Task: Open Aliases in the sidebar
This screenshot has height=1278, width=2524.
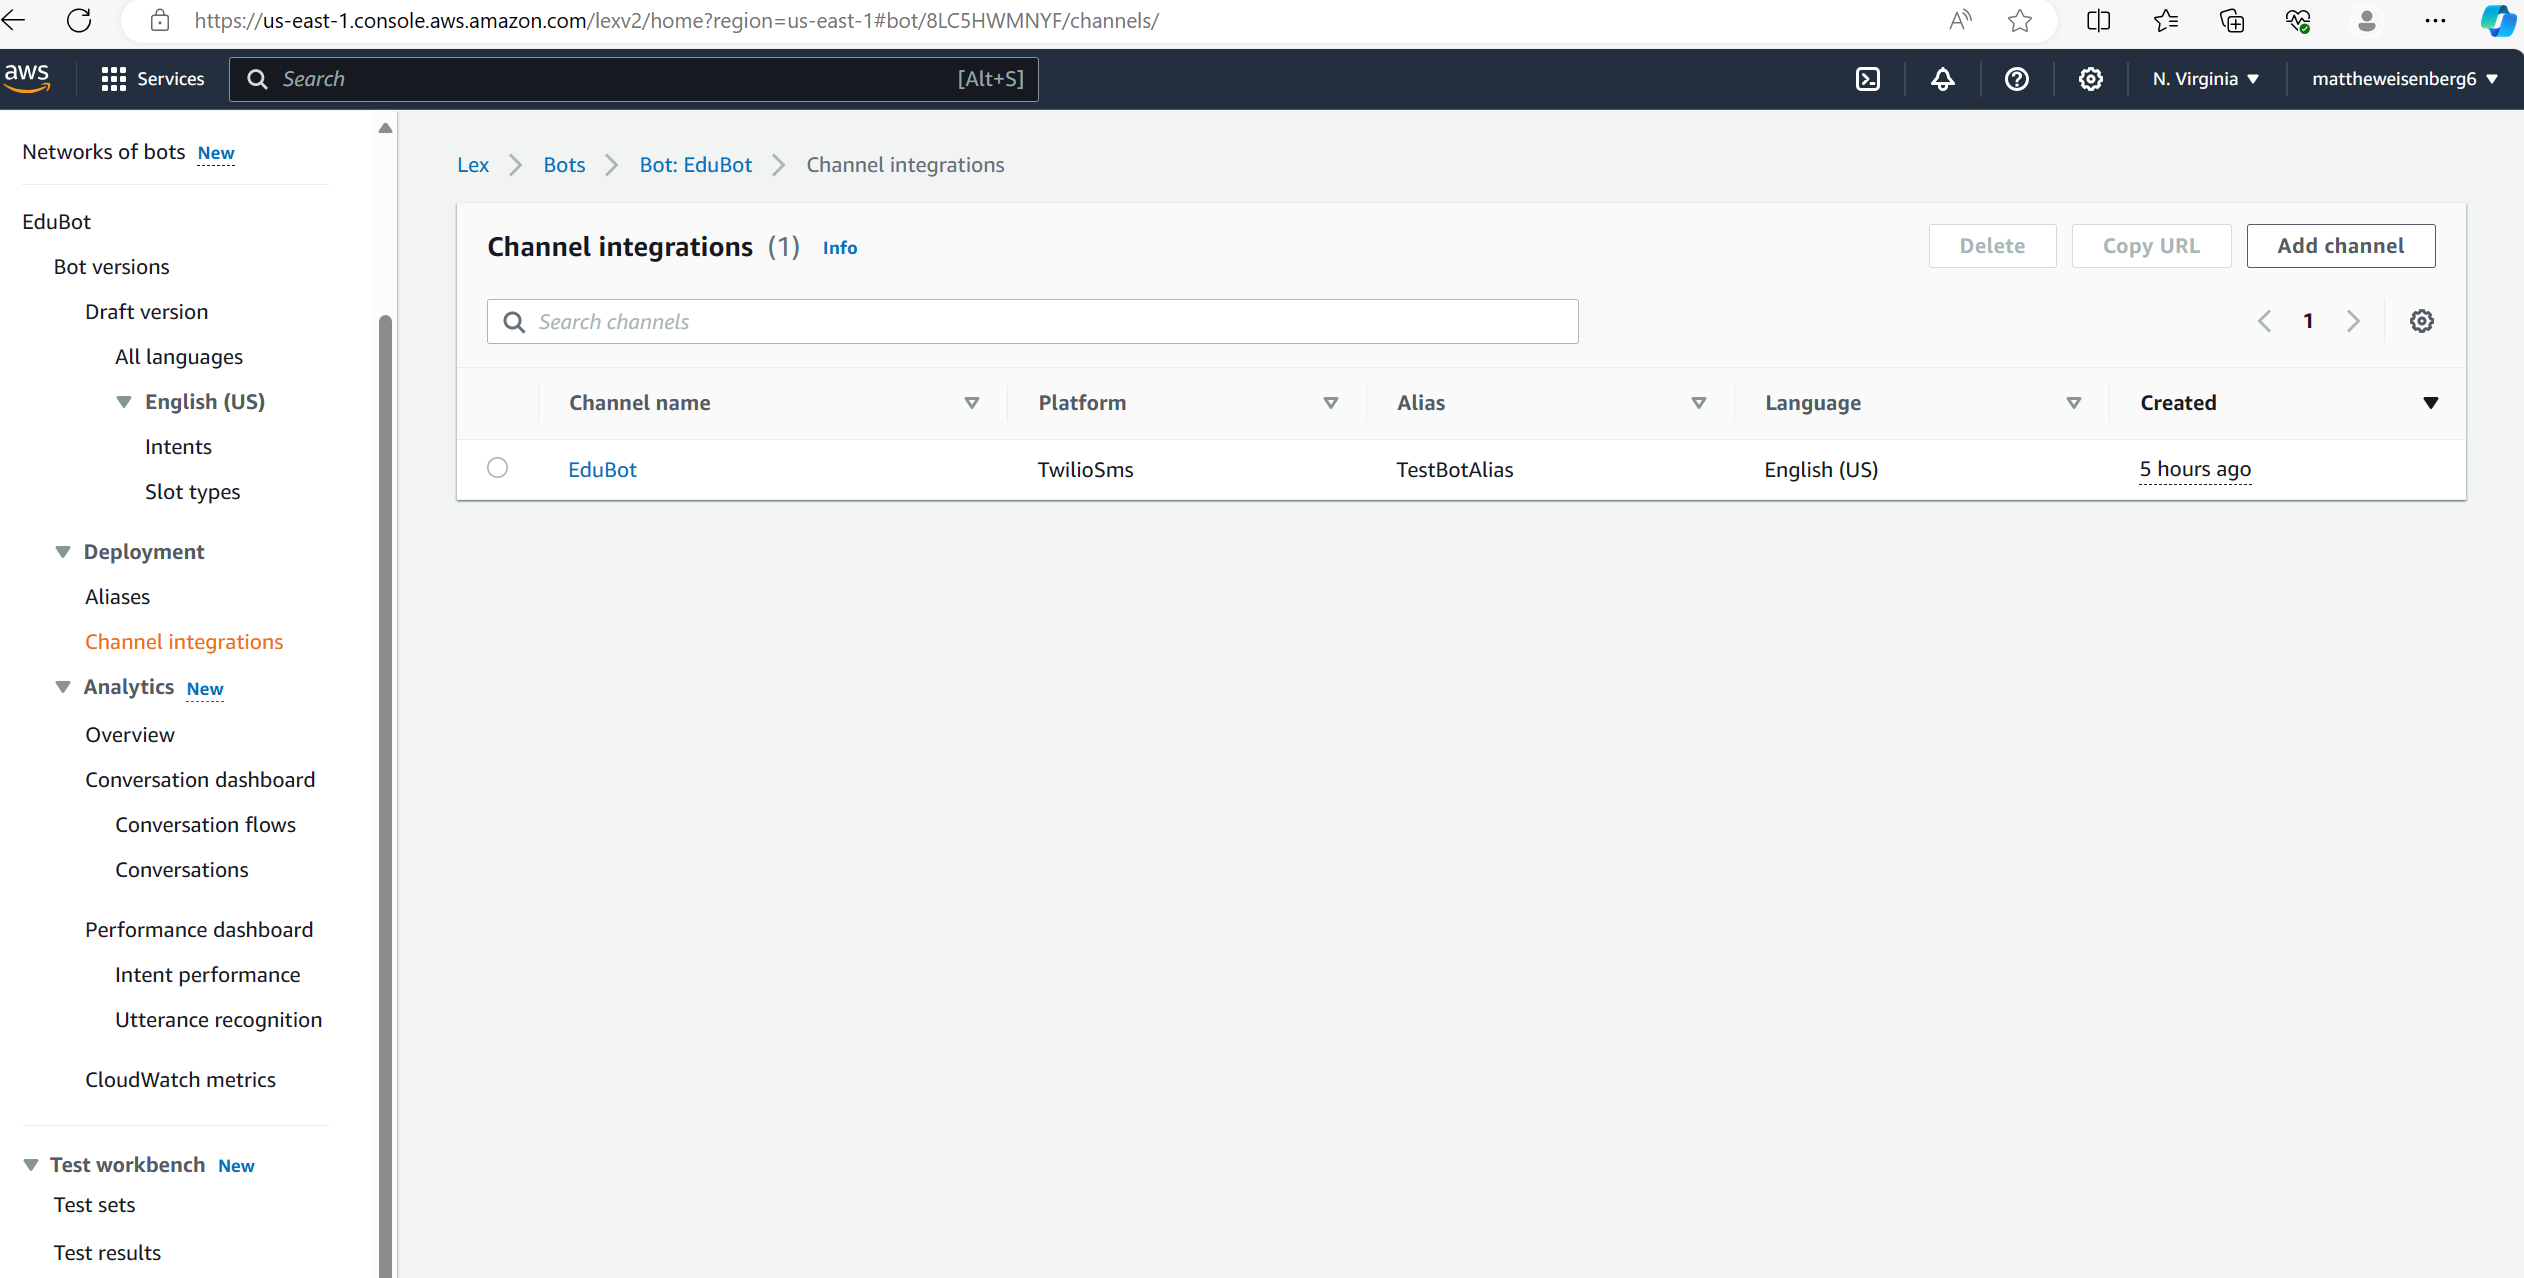Action: pos(117,597)
